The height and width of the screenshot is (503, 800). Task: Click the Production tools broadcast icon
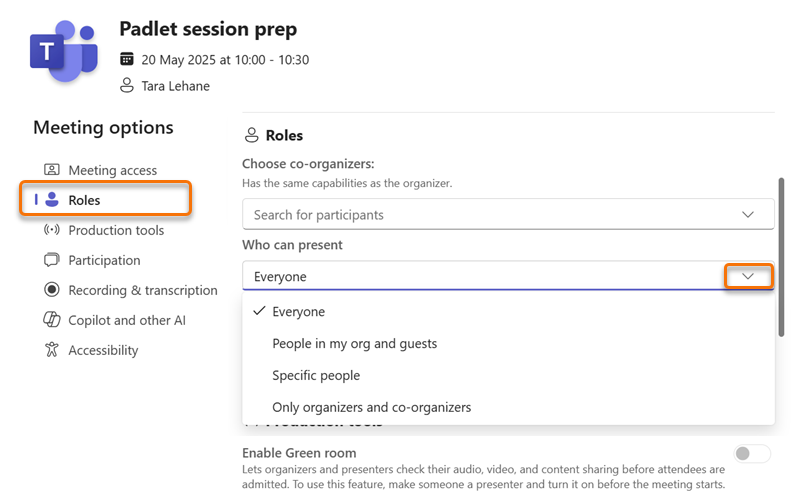[52, 230]
